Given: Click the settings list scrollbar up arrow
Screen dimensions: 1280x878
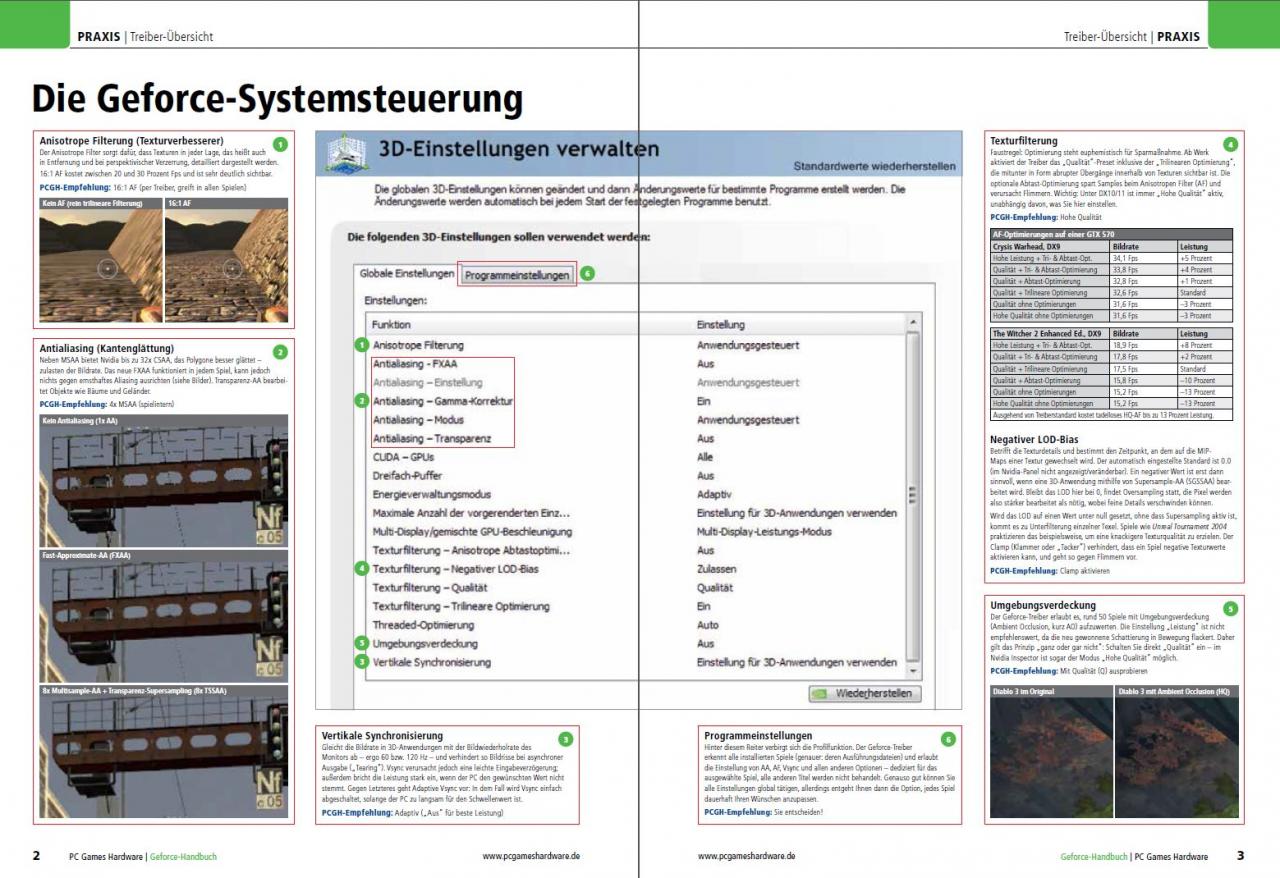Looking at the screenshot, I should (911, 323).
